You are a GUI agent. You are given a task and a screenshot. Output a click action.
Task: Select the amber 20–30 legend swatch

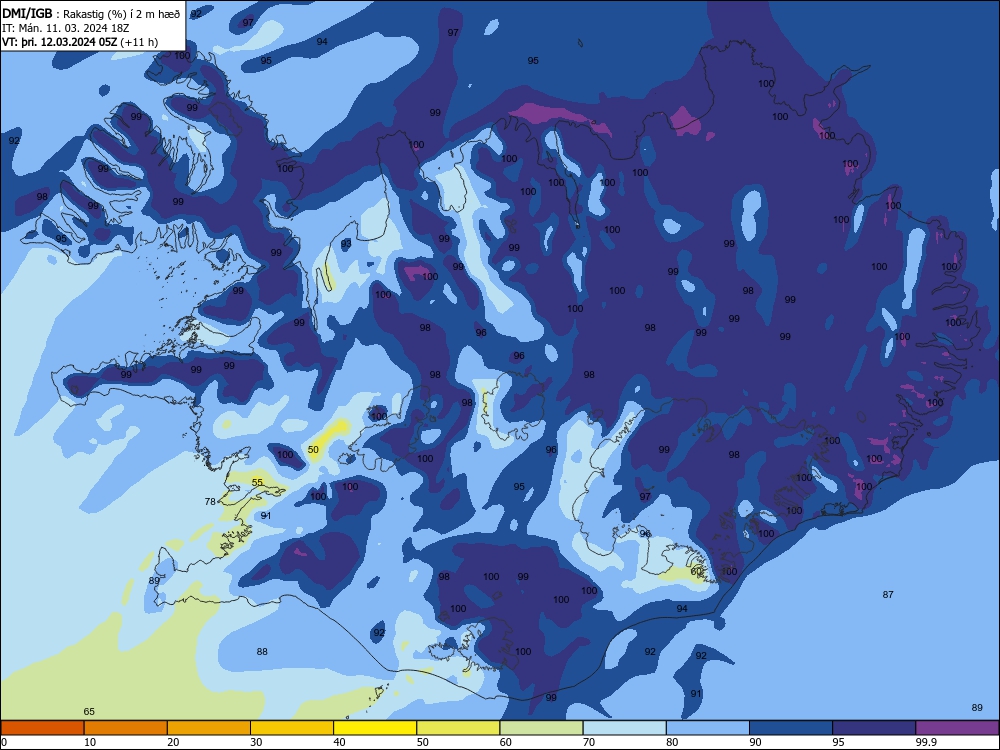pyautogui.click(x=209, y=728)
